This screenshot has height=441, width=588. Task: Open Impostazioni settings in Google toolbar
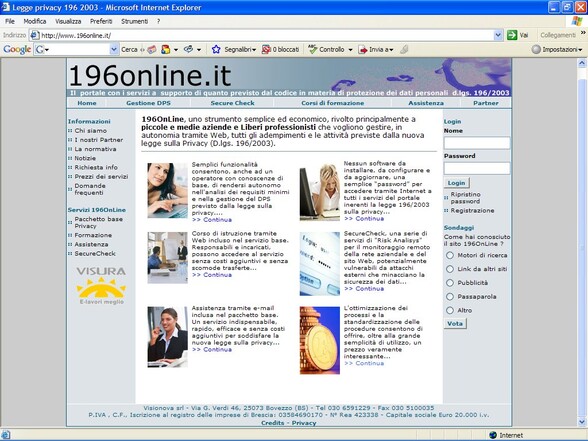(556, 49)
